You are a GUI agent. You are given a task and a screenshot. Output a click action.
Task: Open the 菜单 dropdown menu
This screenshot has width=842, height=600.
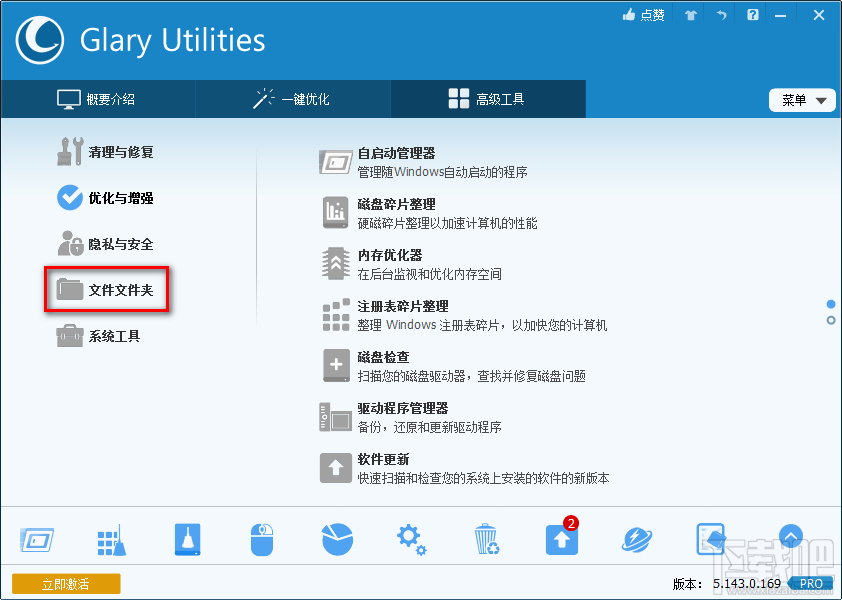(802, 99)
